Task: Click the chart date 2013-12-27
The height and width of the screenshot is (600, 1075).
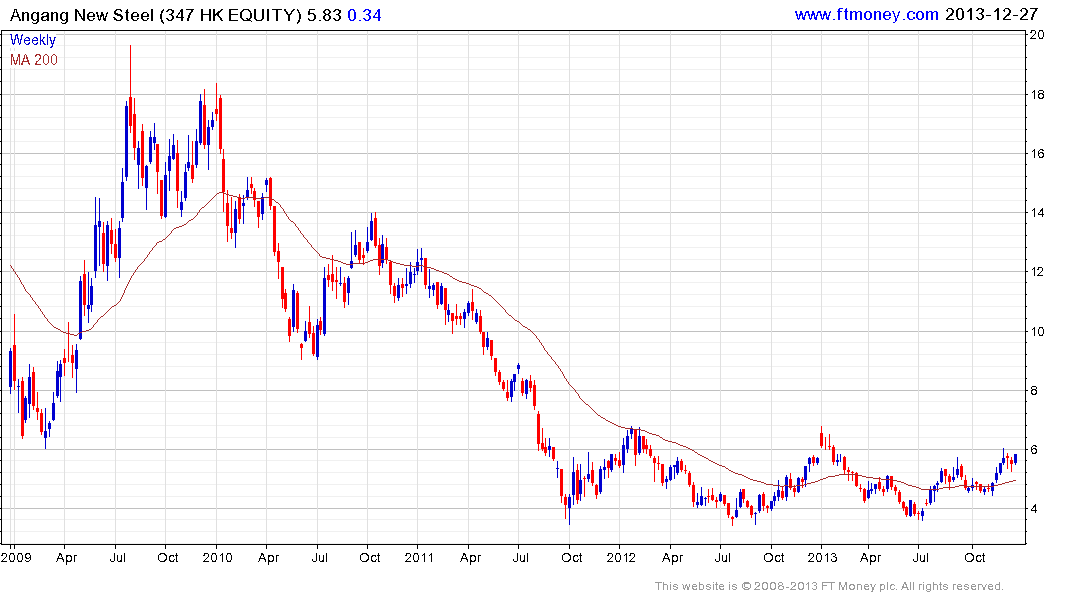Action: coord(991,14)
